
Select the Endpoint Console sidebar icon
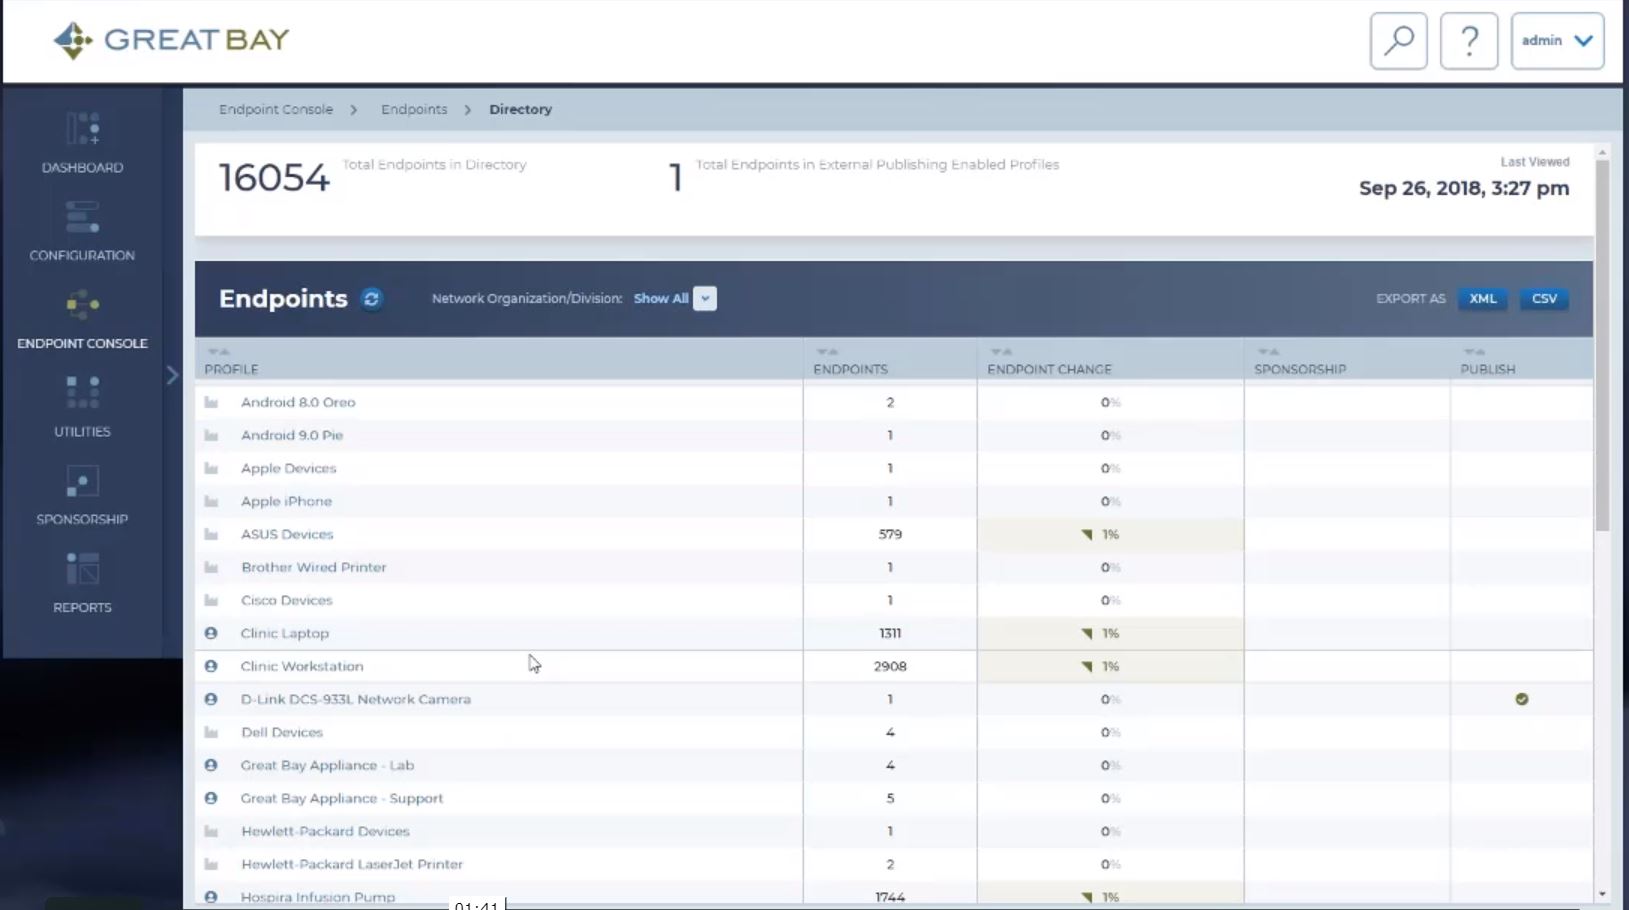(82, 304)
